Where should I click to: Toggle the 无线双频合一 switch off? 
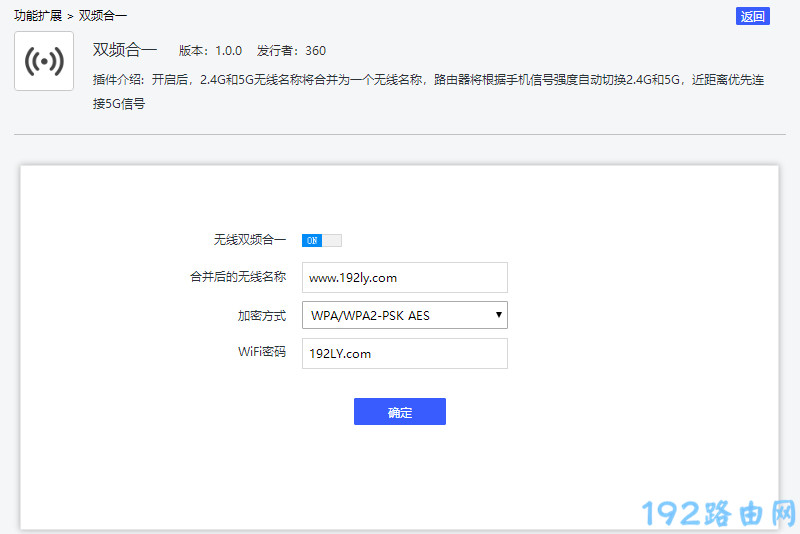point(321,240)
